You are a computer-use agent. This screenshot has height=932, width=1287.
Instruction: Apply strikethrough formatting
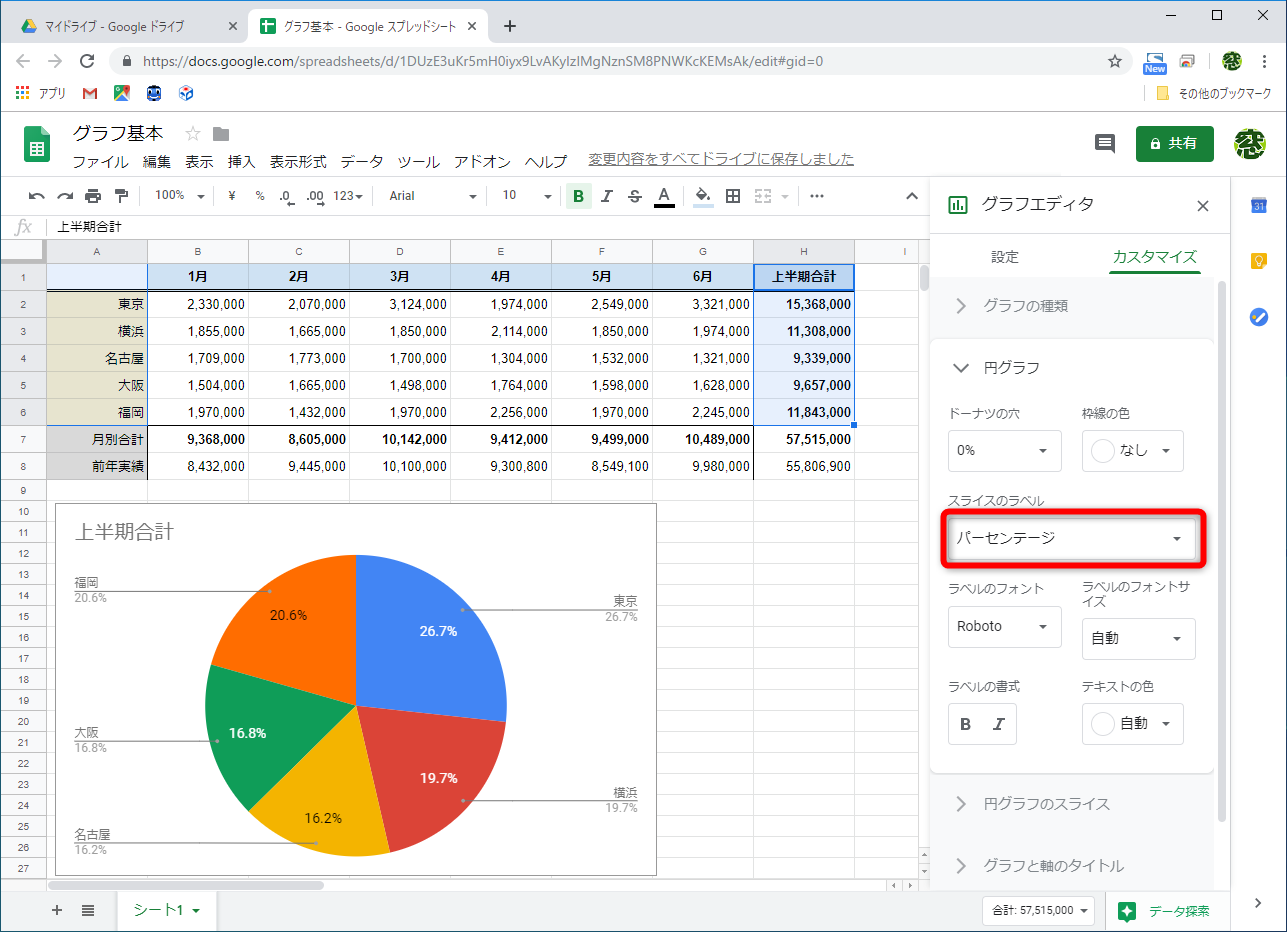(x=635, y=196)
